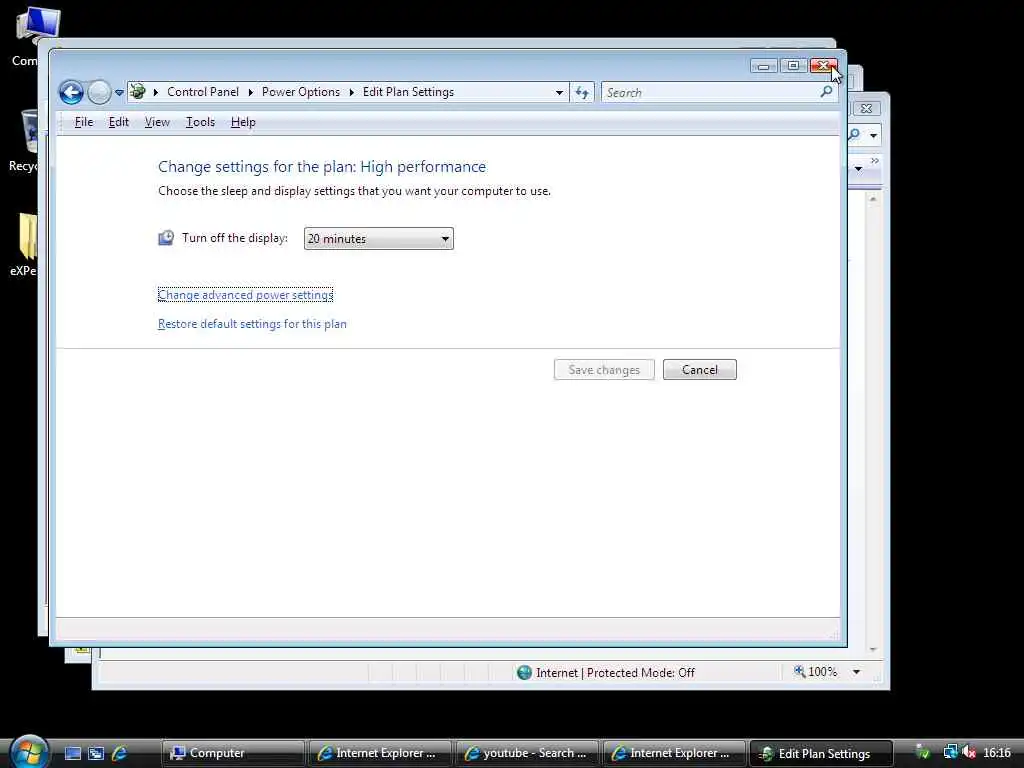This screenshot has height=768, width=1024.
Task: Select the Recycle Bin desktop icon
Action: coord(26,141)
